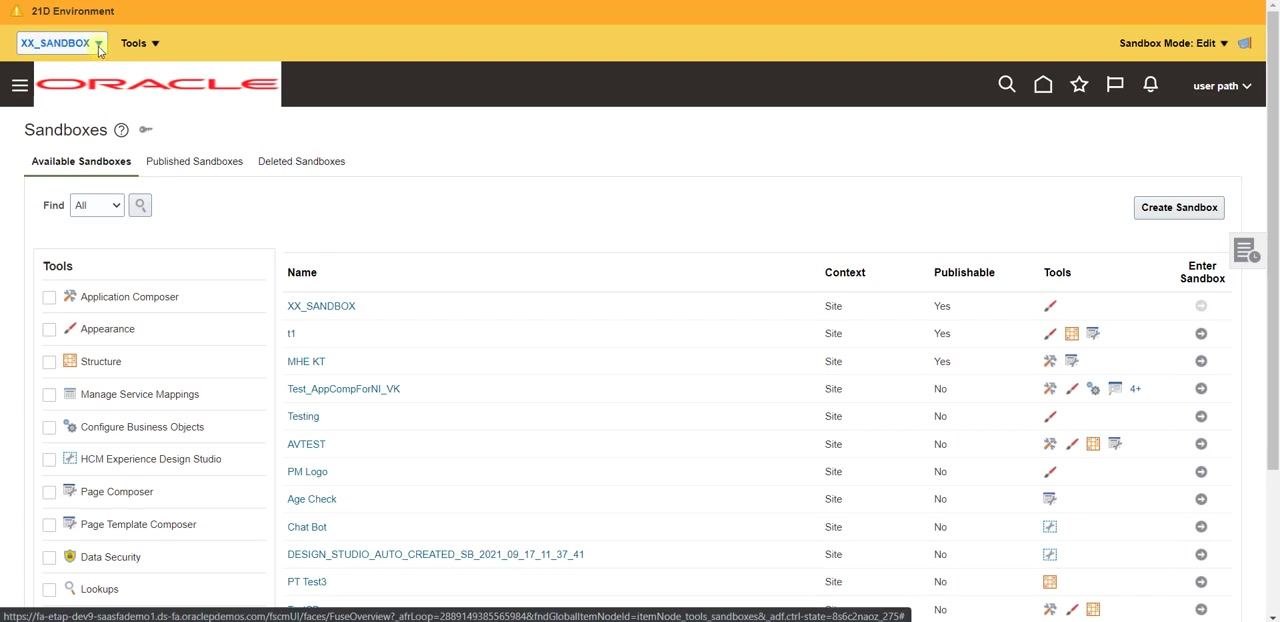
Task: Check the Application Composer checkbox
Action: coord(49,297)
